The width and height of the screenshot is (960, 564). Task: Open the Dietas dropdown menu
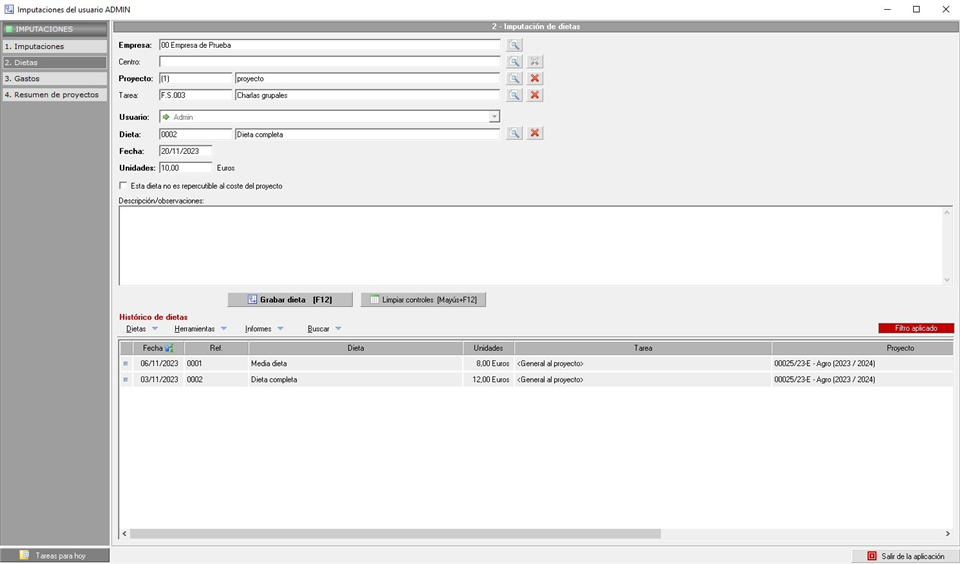coord(141,329)
